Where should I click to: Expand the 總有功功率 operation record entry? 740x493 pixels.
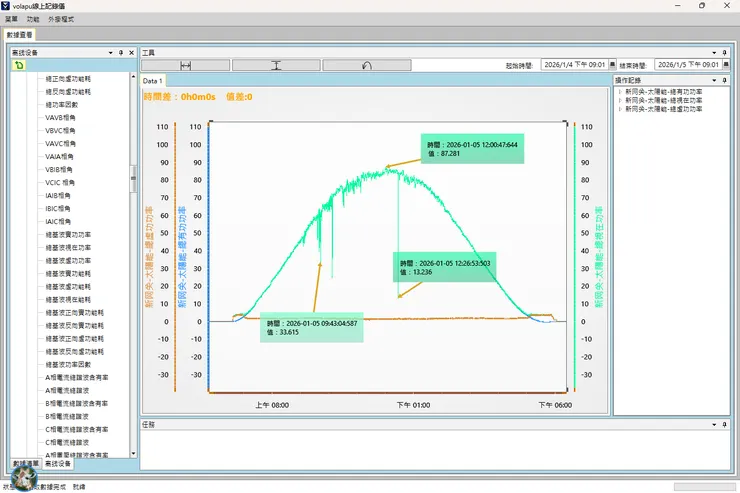pyautogui.click(x=620, y=92)
